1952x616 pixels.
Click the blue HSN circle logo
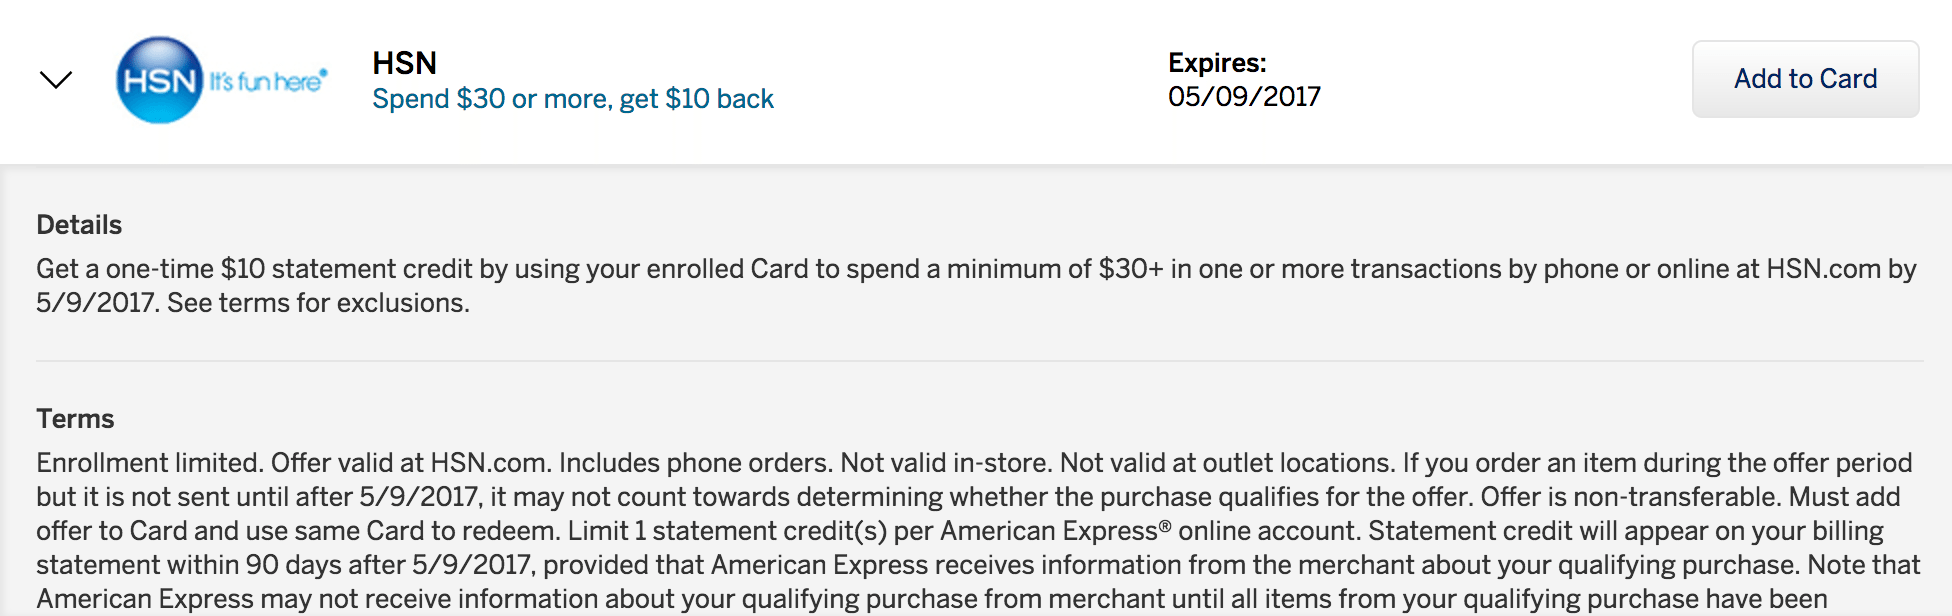[160, 80]
